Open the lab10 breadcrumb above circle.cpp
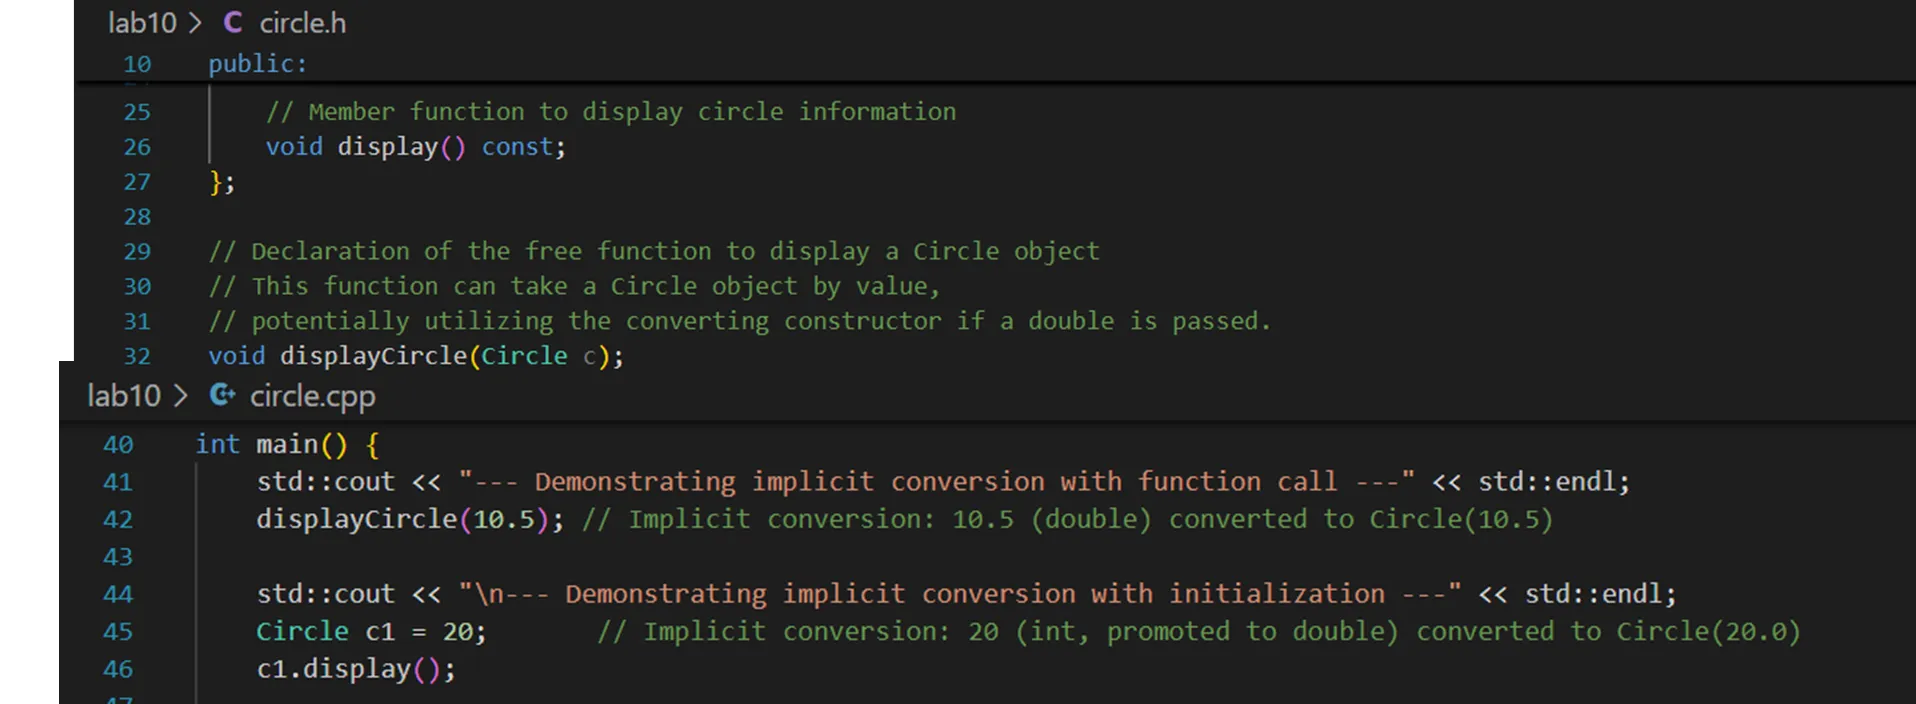 (124, 396)
